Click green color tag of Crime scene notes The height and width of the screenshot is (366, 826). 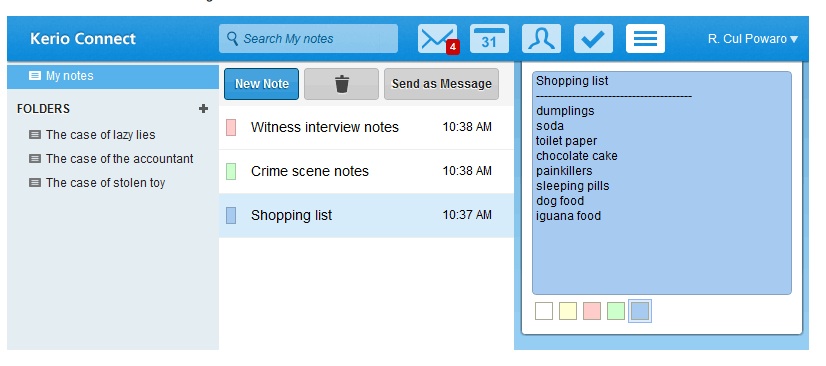(231, 171)
